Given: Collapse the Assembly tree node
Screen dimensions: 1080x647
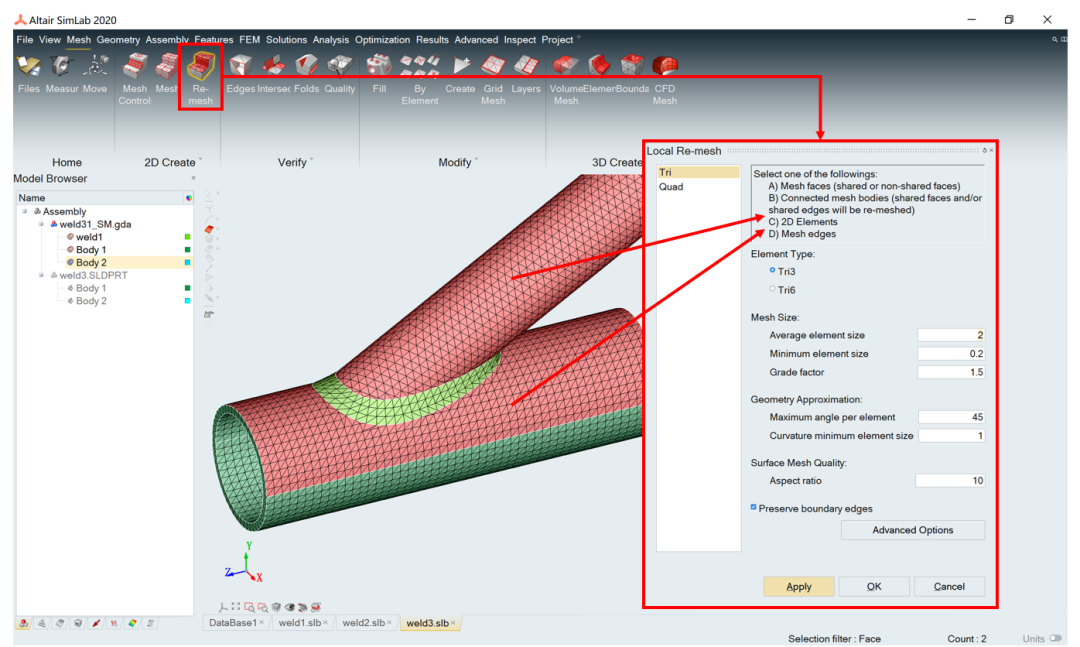Looking at the screenshot, I should (25, 212).
